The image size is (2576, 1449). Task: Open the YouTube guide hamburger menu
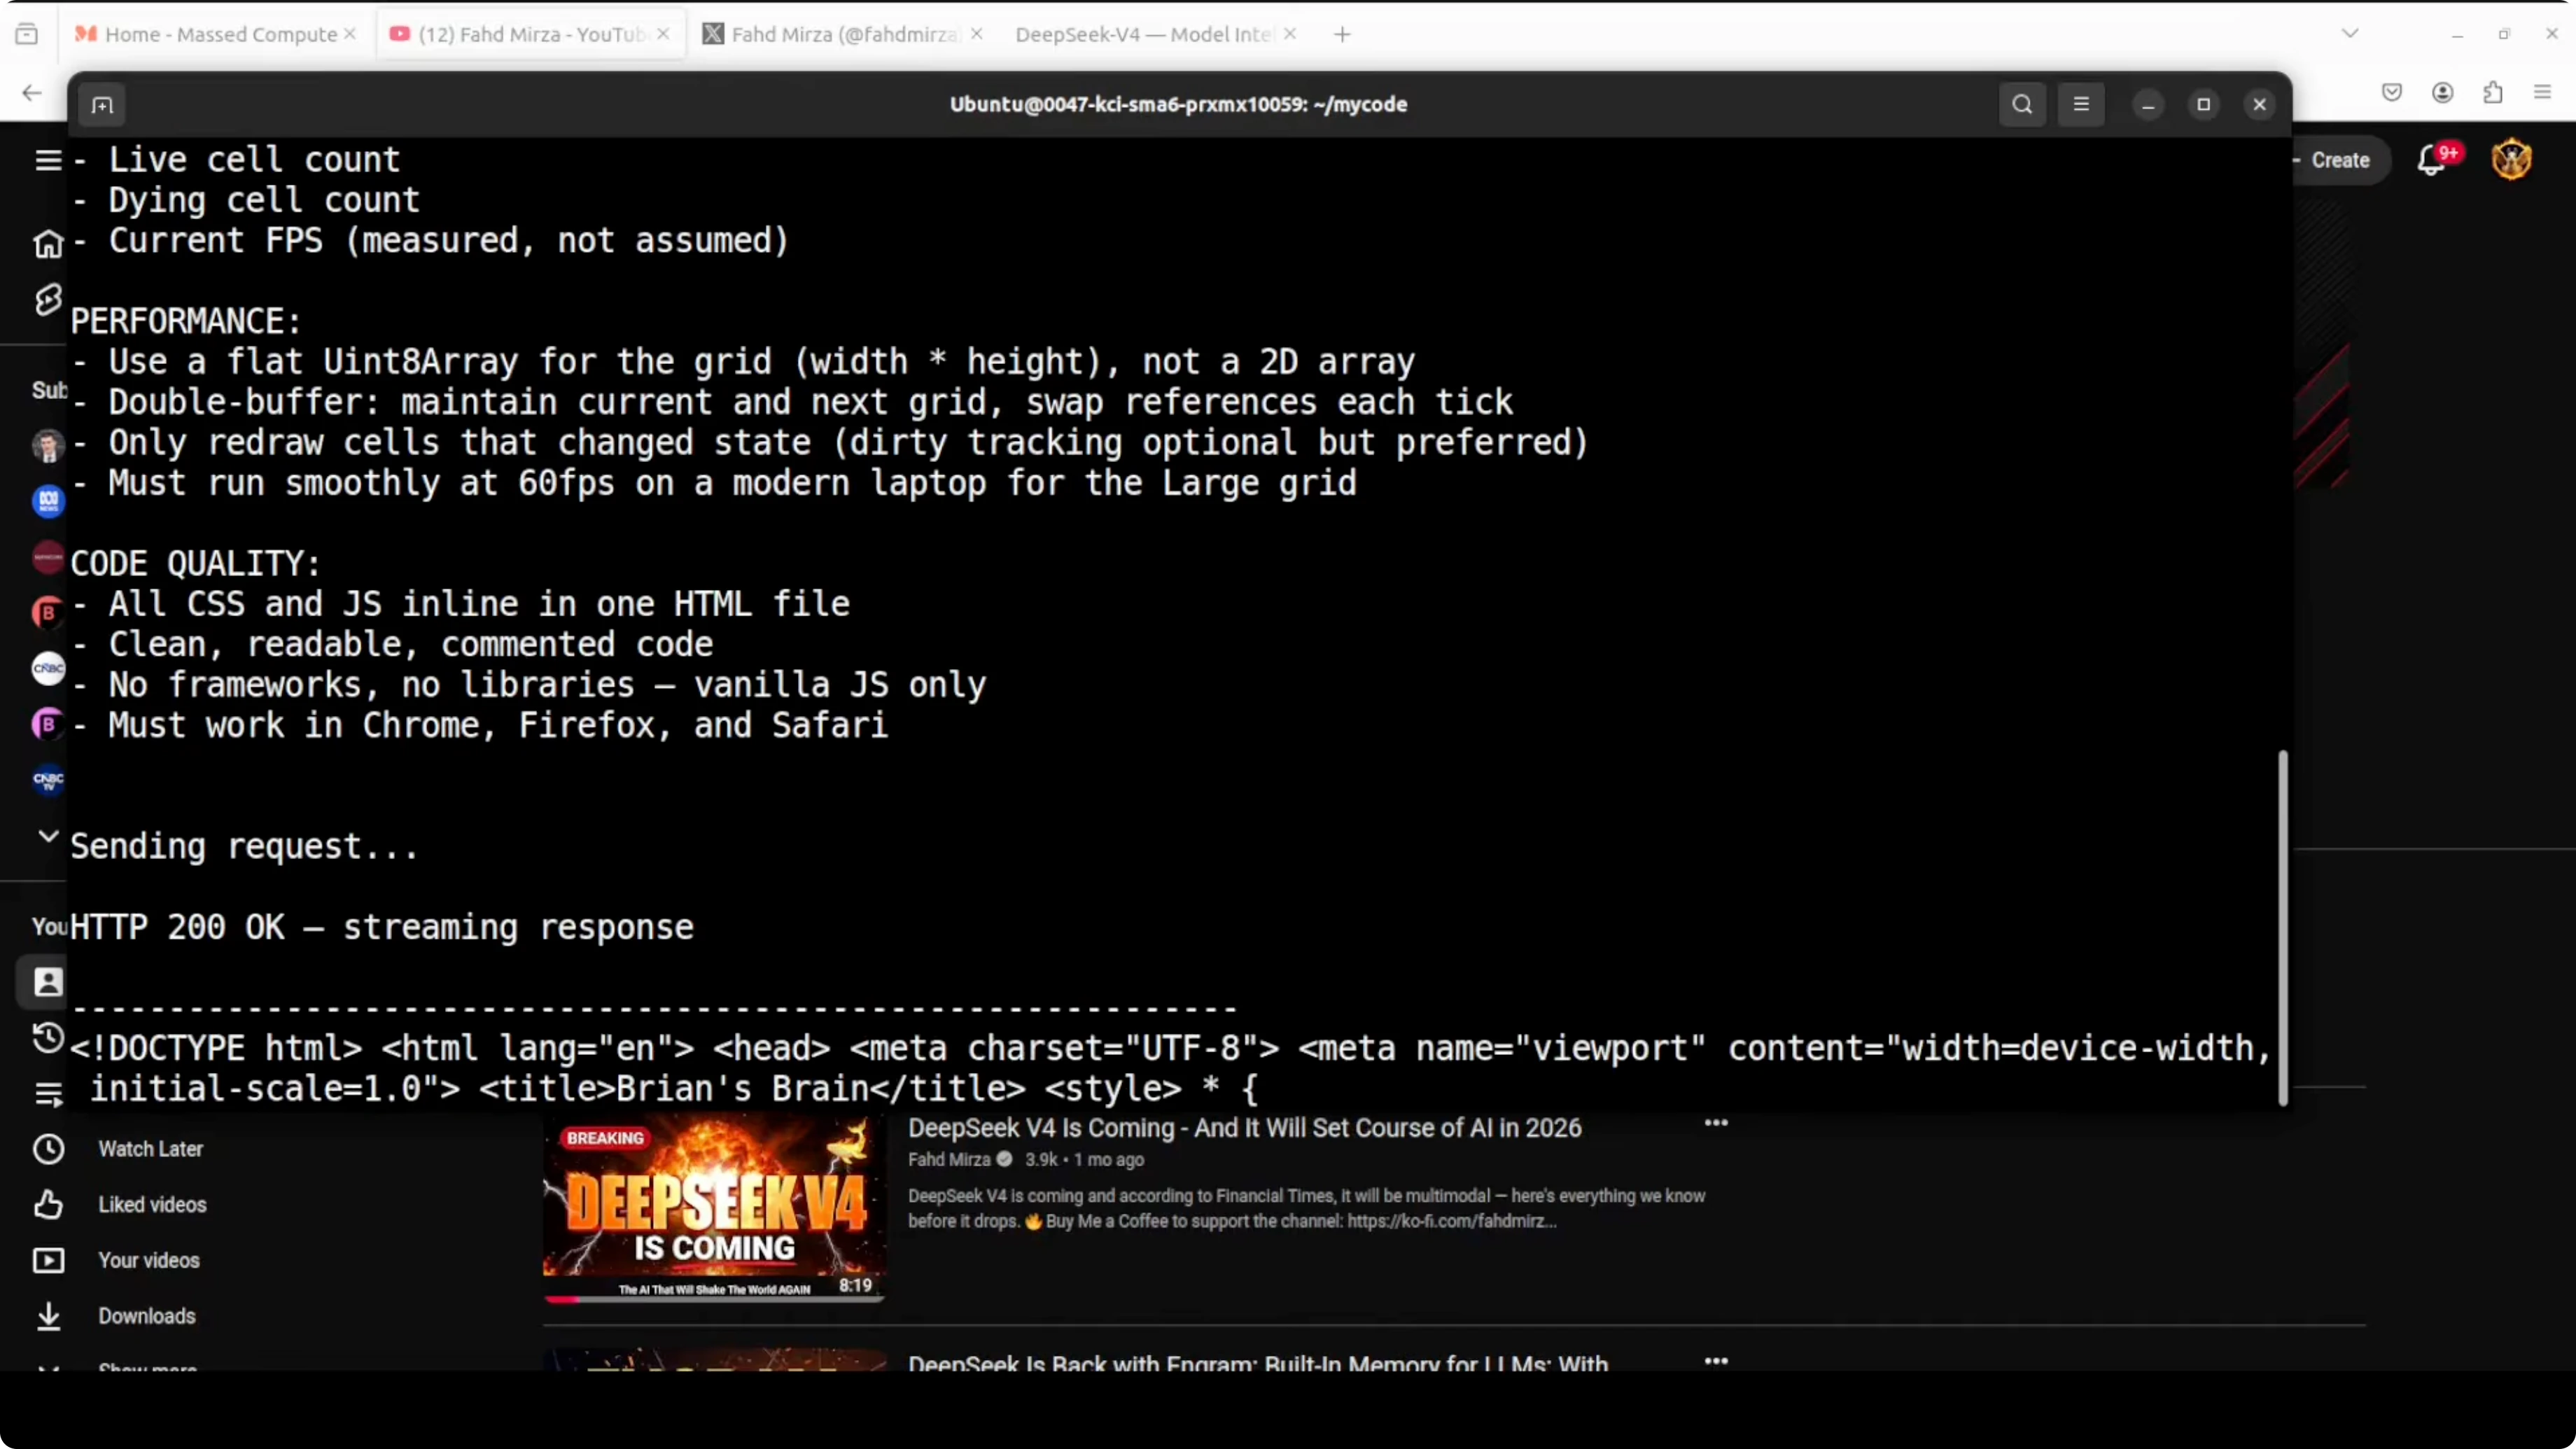point(48,160)
